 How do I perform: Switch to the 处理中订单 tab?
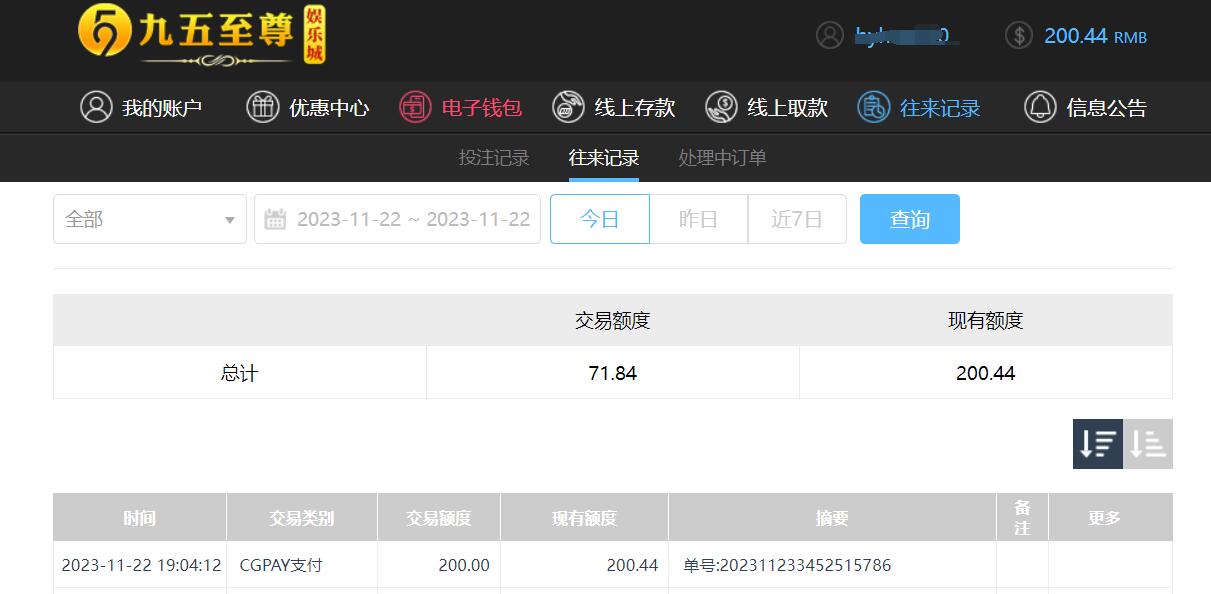click(x=722, y=158)
